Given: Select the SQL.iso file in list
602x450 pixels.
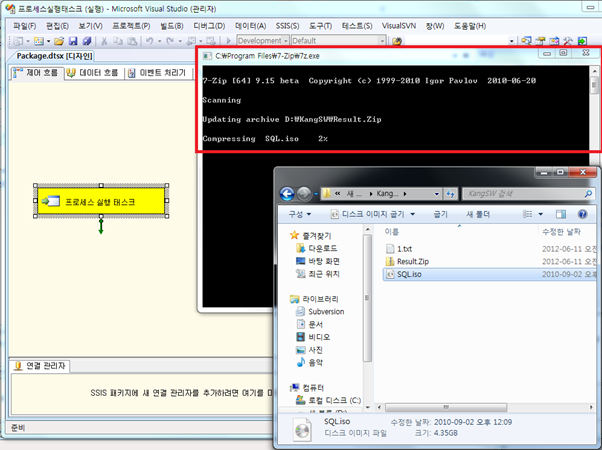Looking at the screenshot, I should (490, 274).
